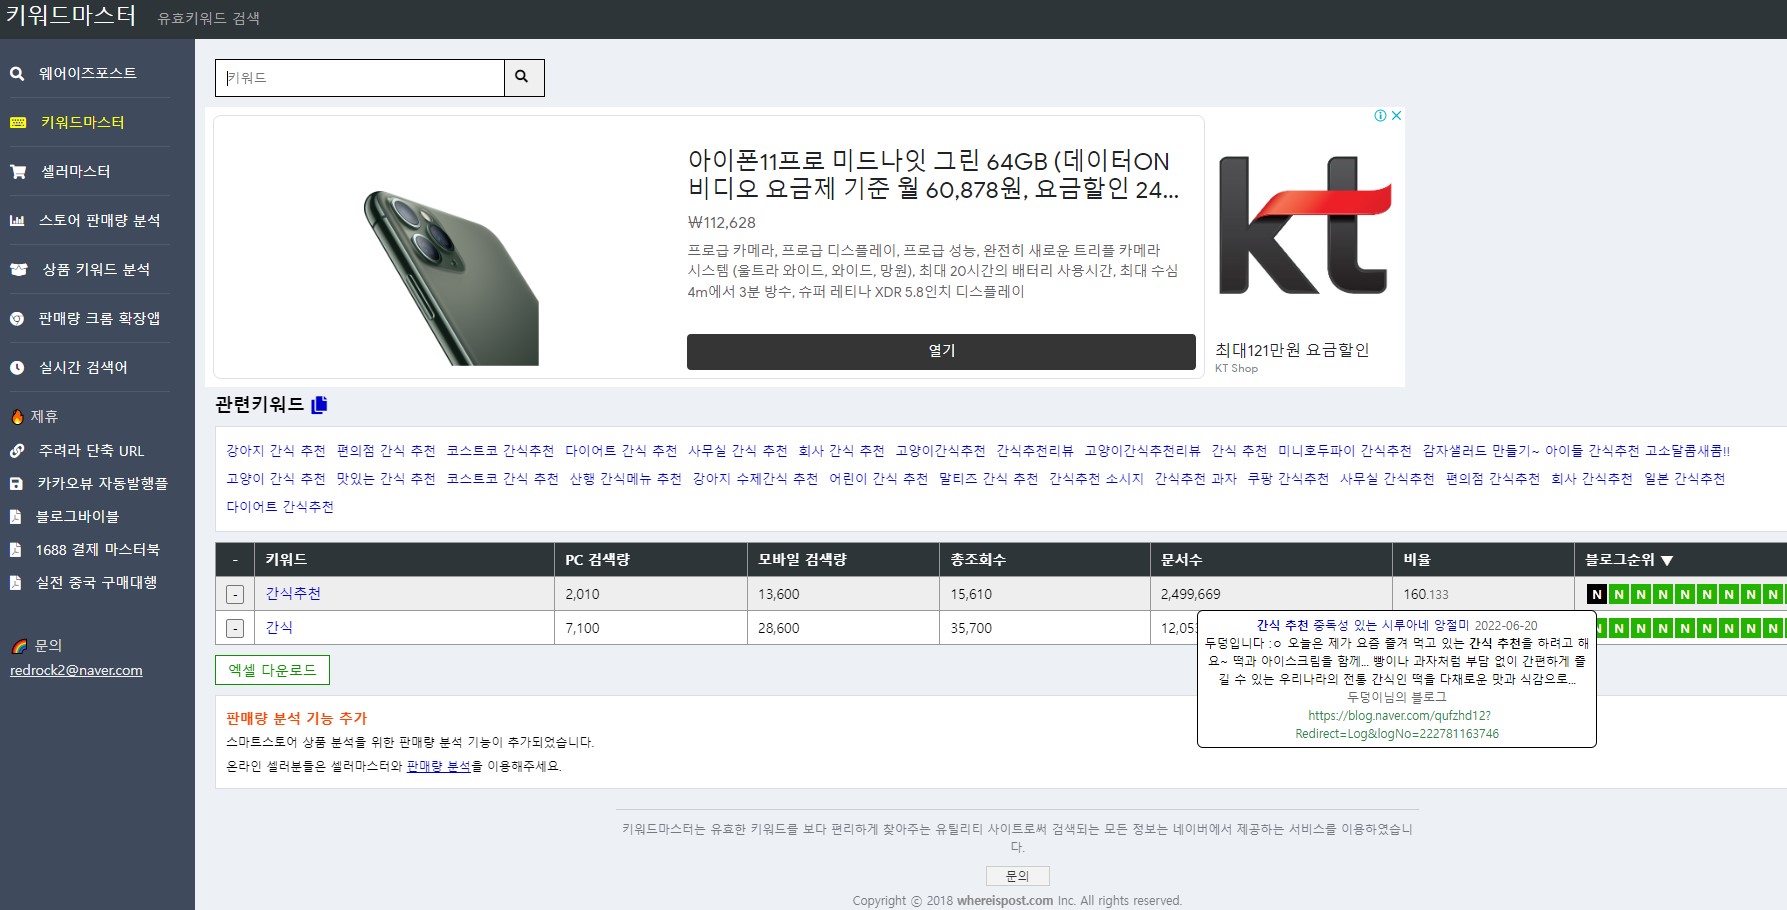
Task: Select related keyword 강아지 간식 추천
Action: click(276, 451)
